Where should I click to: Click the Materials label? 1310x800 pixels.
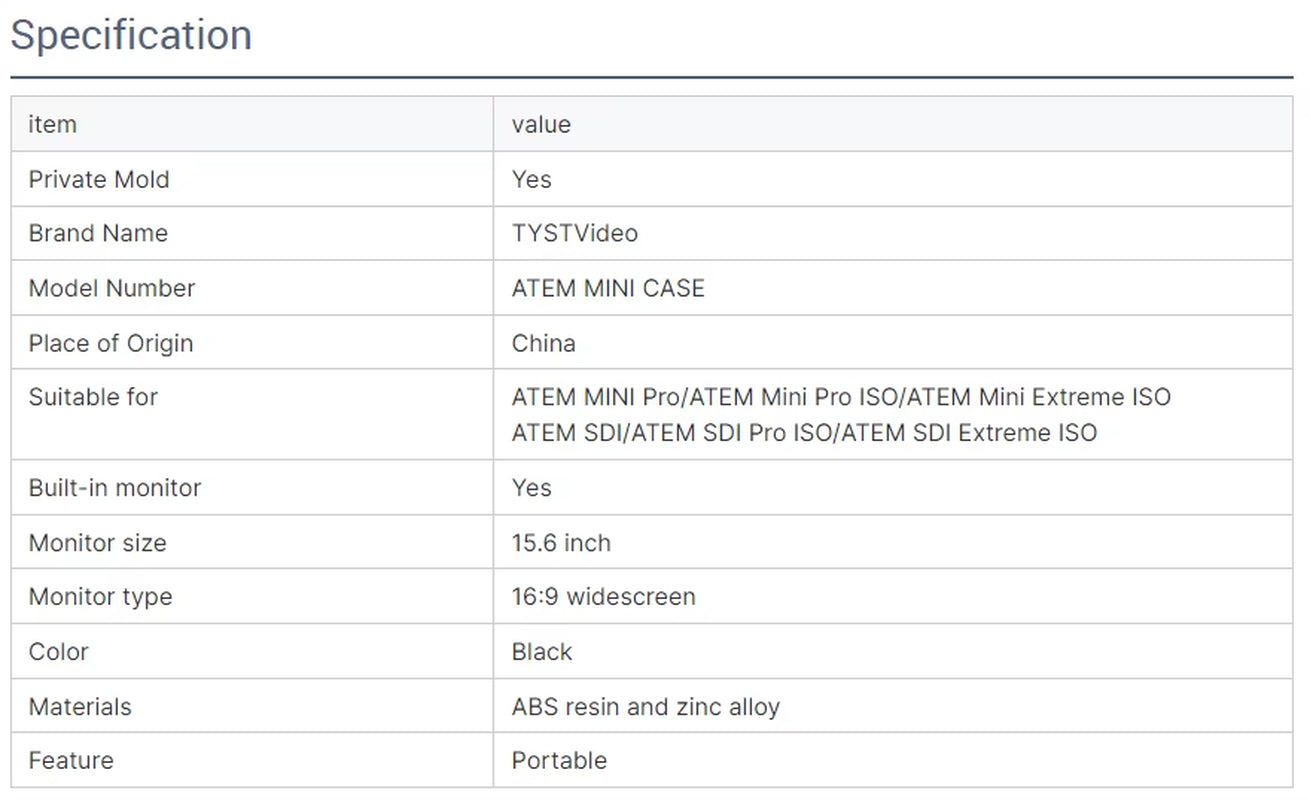80,707
